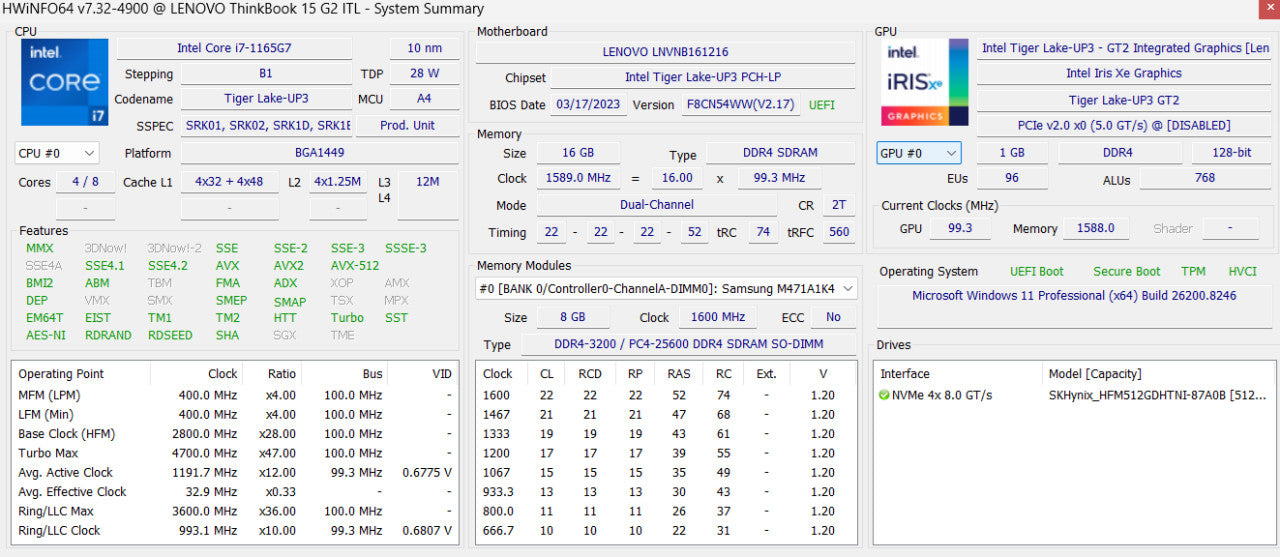The height and width of the screenshot is (557, 1280).
Task: Click the ALUs 768 value
Action: point(1205,178)
